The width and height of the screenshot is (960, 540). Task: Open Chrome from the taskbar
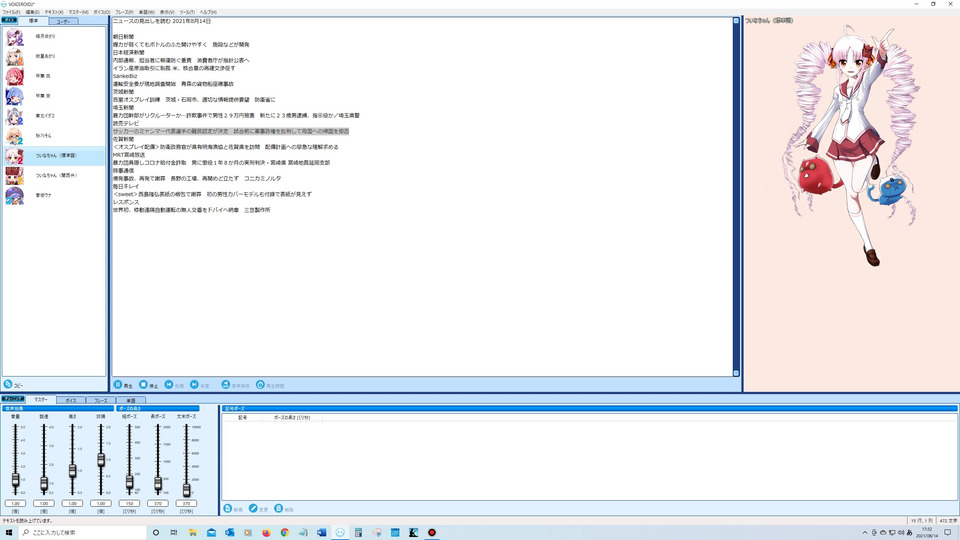click(x=285, y=533)
